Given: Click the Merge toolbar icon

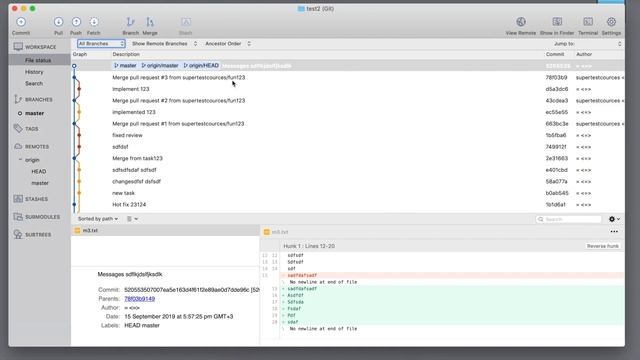Looking at the screenshot, I should pos(150,22).
